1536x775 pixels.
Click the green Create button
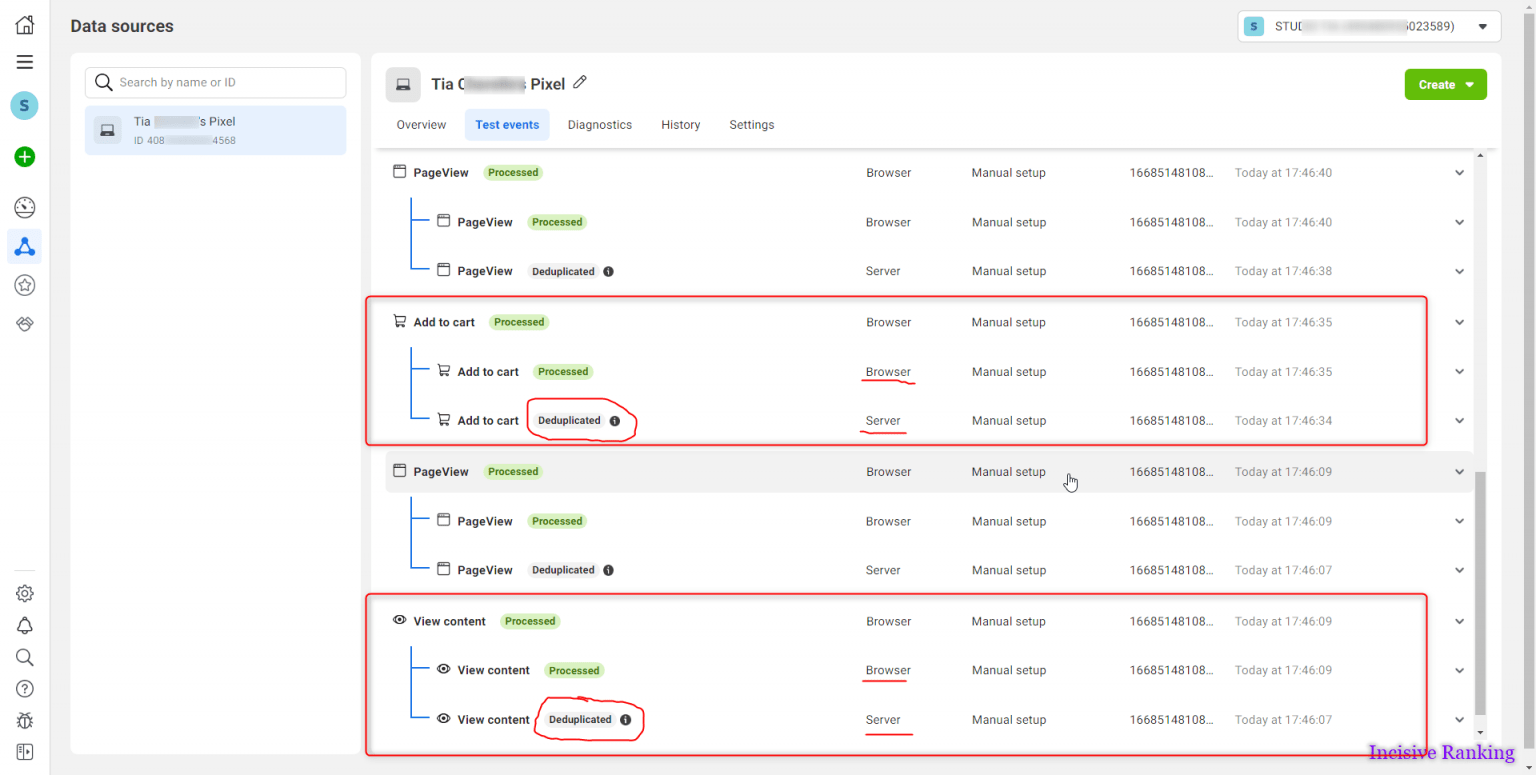click(x=1444, y=85)
